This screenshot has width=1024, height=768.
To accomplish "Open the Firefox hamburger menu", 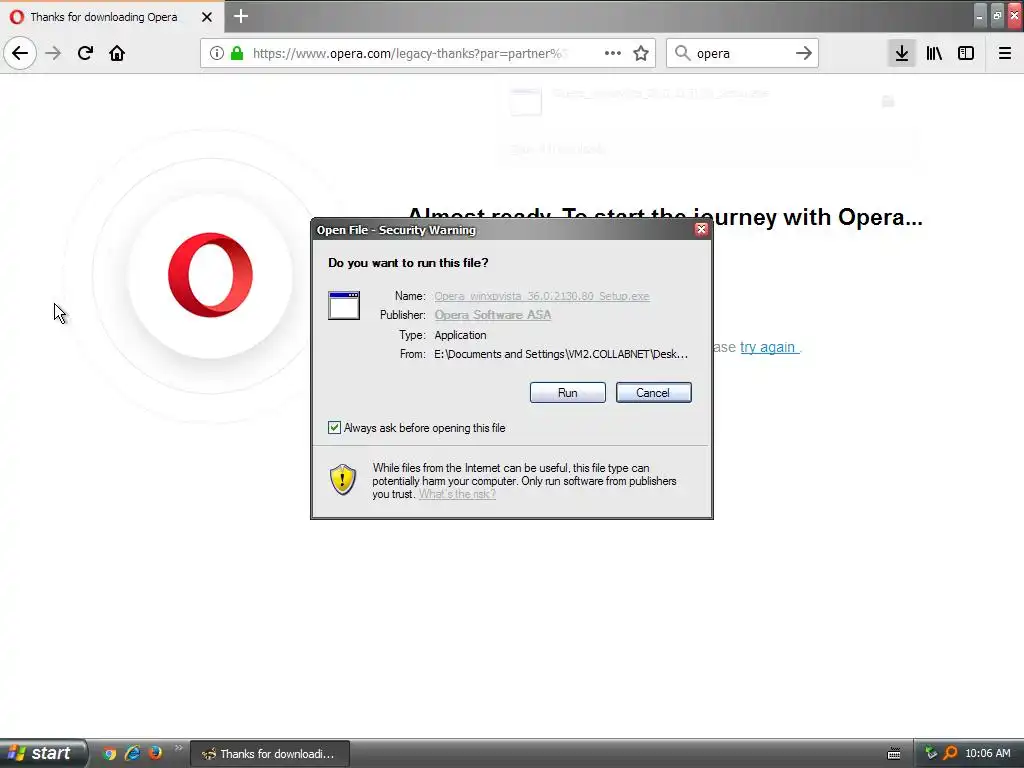I will [x=1005, y=53].
